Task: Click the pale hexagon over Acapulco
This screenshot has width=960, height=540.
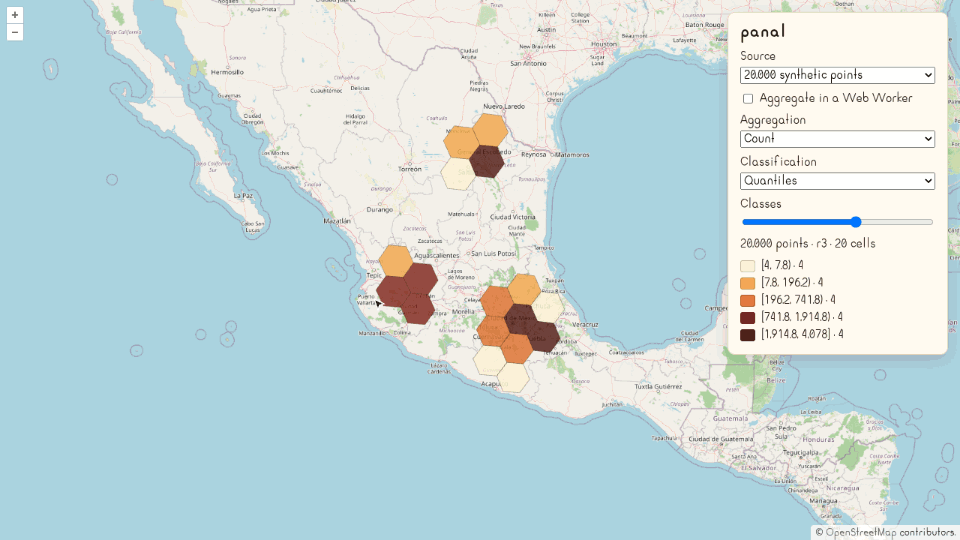Action: [513, 378]
